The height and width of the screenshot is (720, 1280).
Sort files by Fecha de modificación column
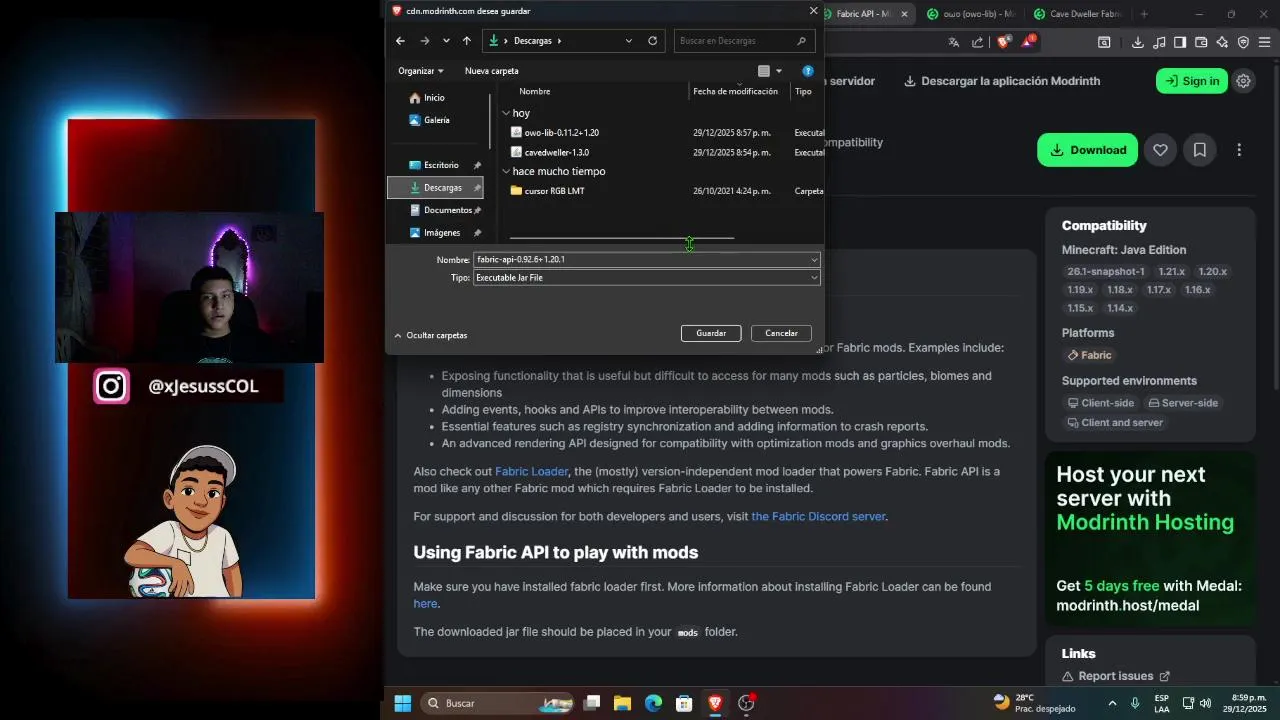(x=735, y=91)
